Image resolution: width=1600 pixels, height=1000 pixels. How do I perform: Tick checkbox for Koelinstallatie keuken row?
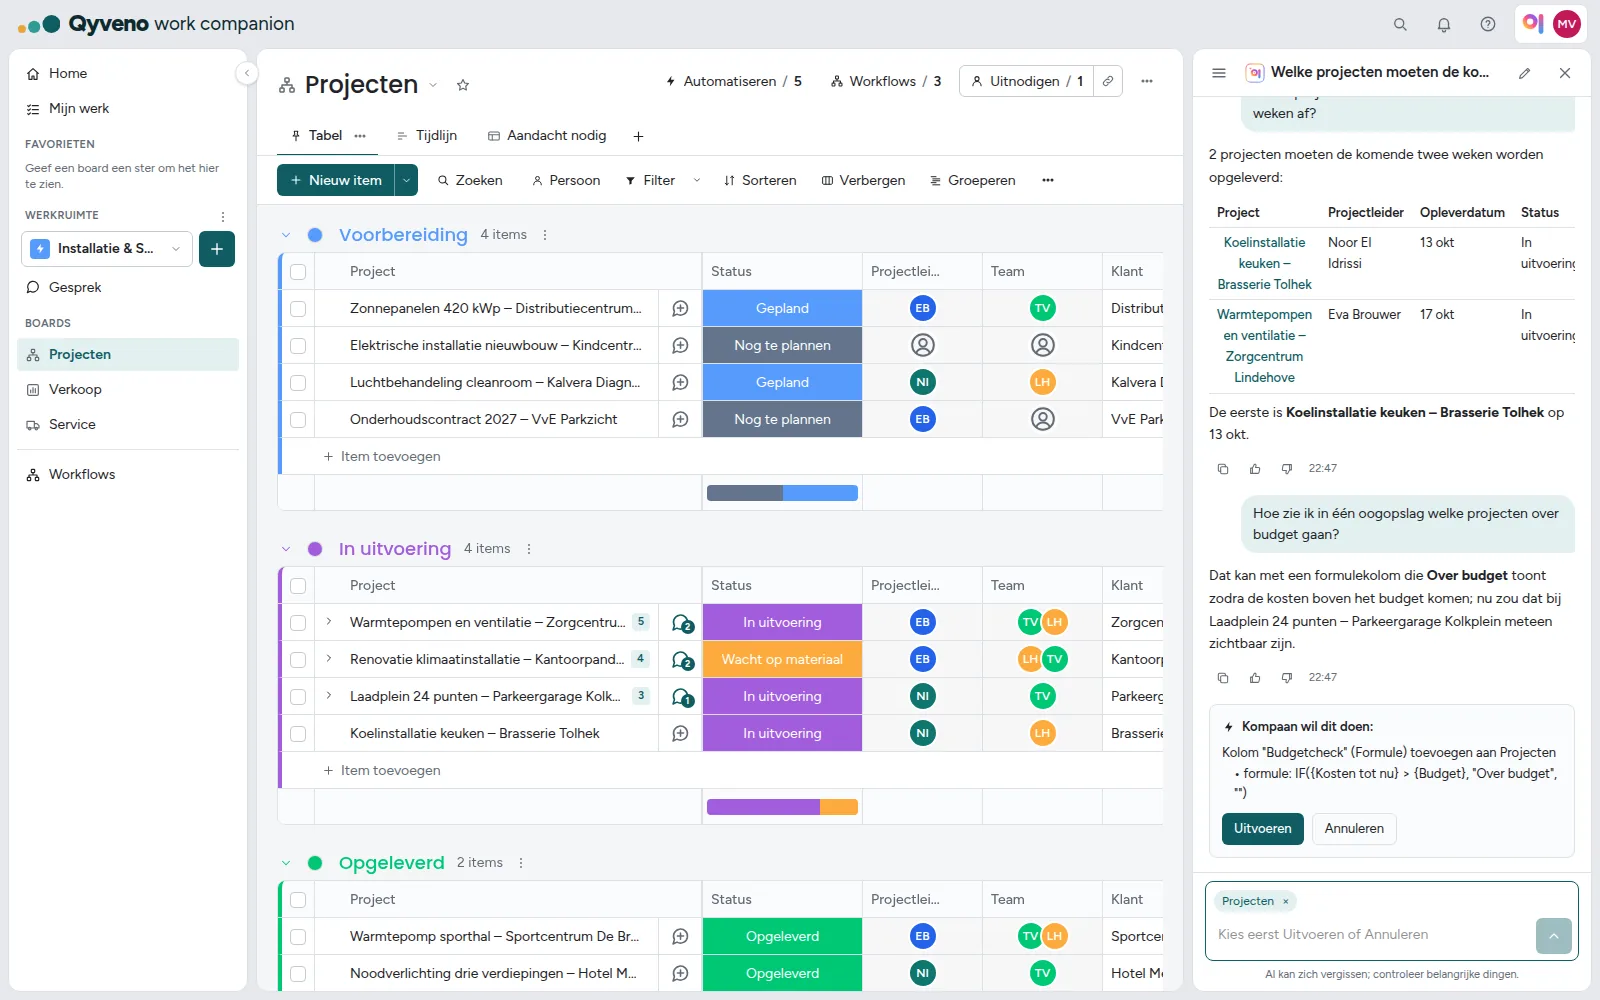(298, 734)
